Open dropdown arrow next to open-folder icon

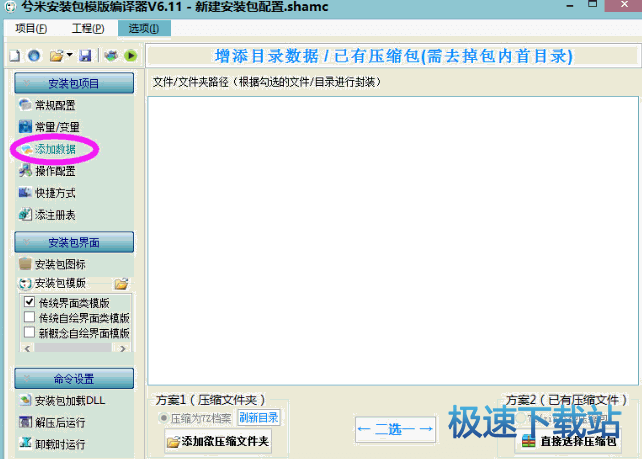(x=71, y=55)
